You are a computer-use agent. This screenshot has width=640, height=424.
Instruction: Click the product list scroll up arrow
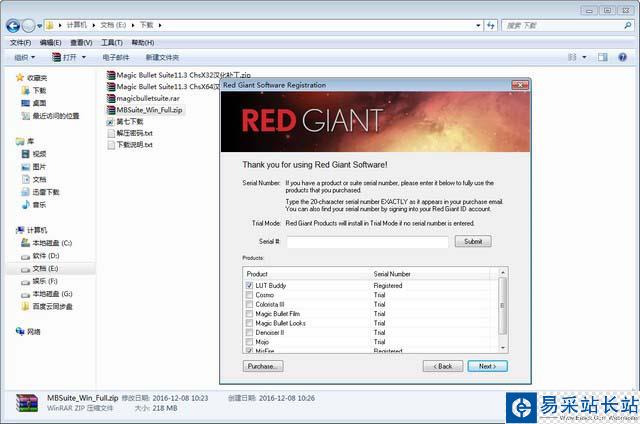pyautogui.click(x=503, y=272)
